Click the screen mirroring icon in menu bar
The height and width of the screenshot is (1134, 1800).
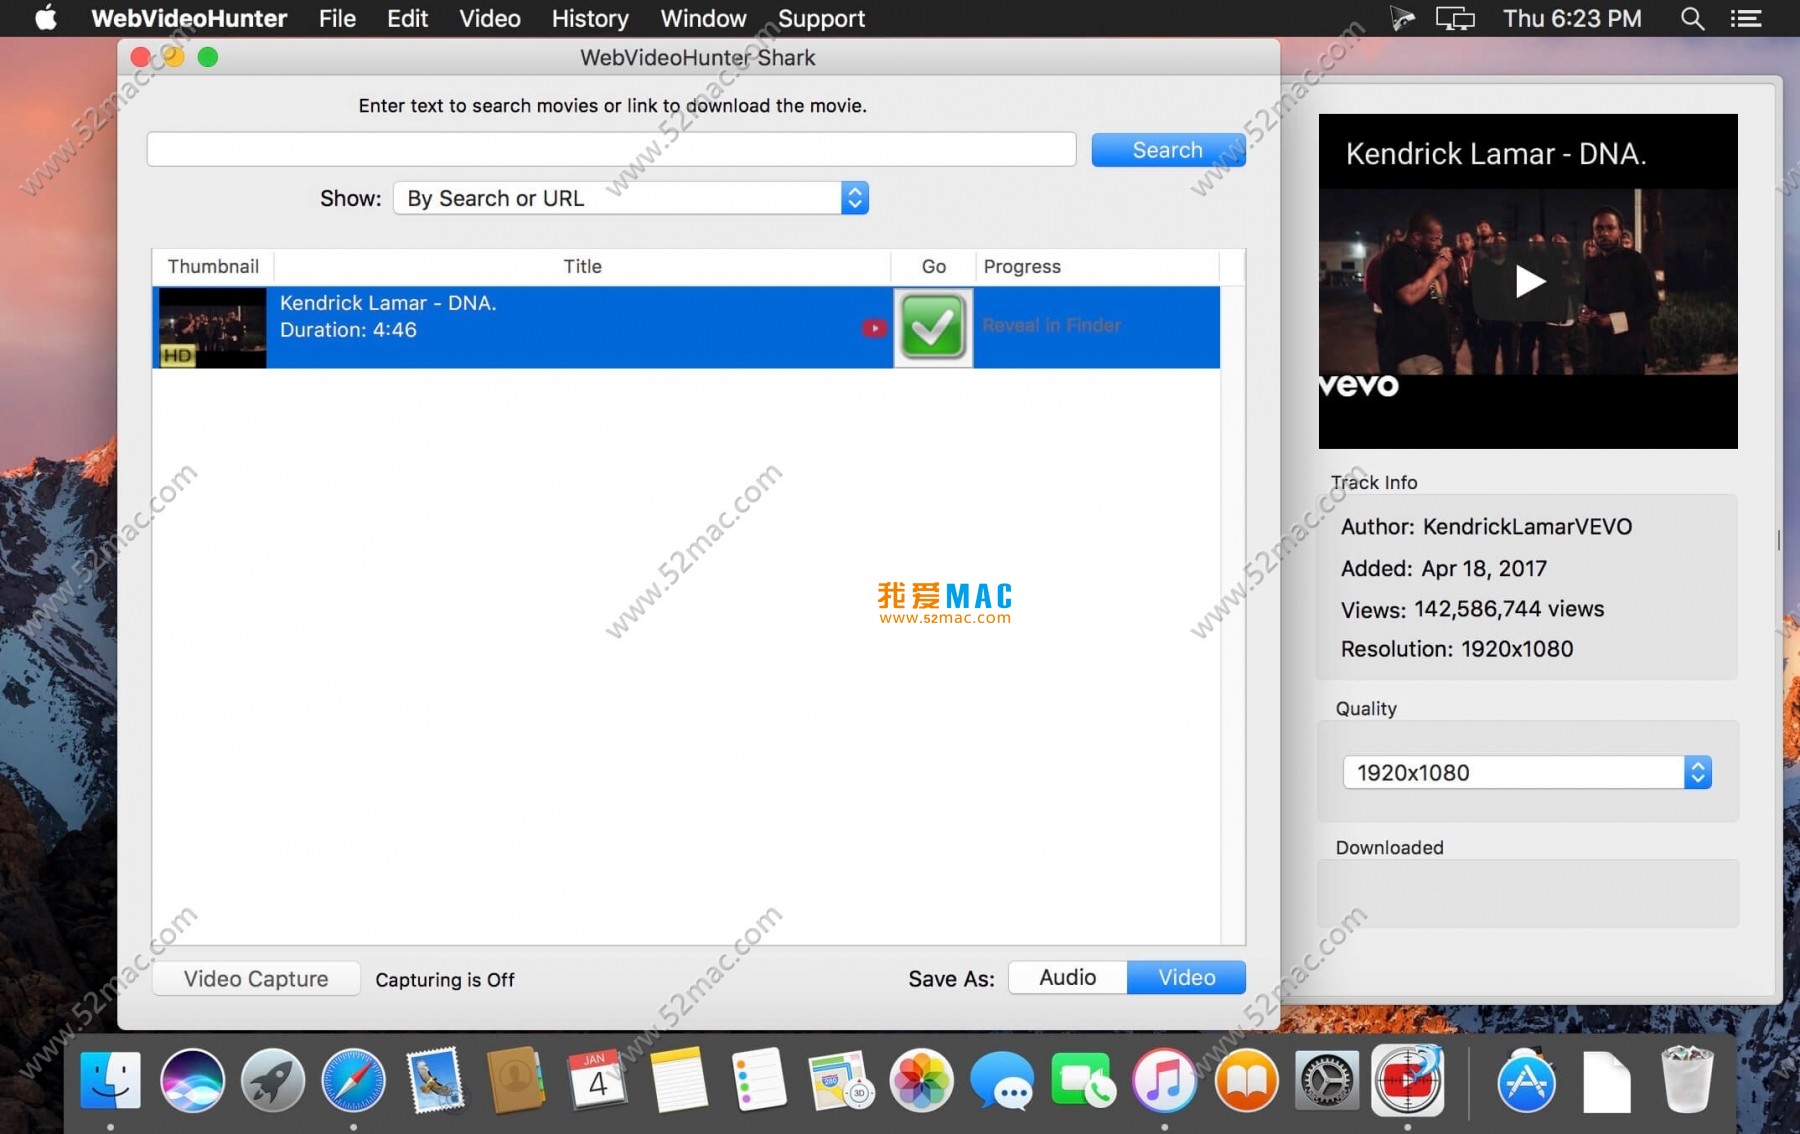(1455, 18)
